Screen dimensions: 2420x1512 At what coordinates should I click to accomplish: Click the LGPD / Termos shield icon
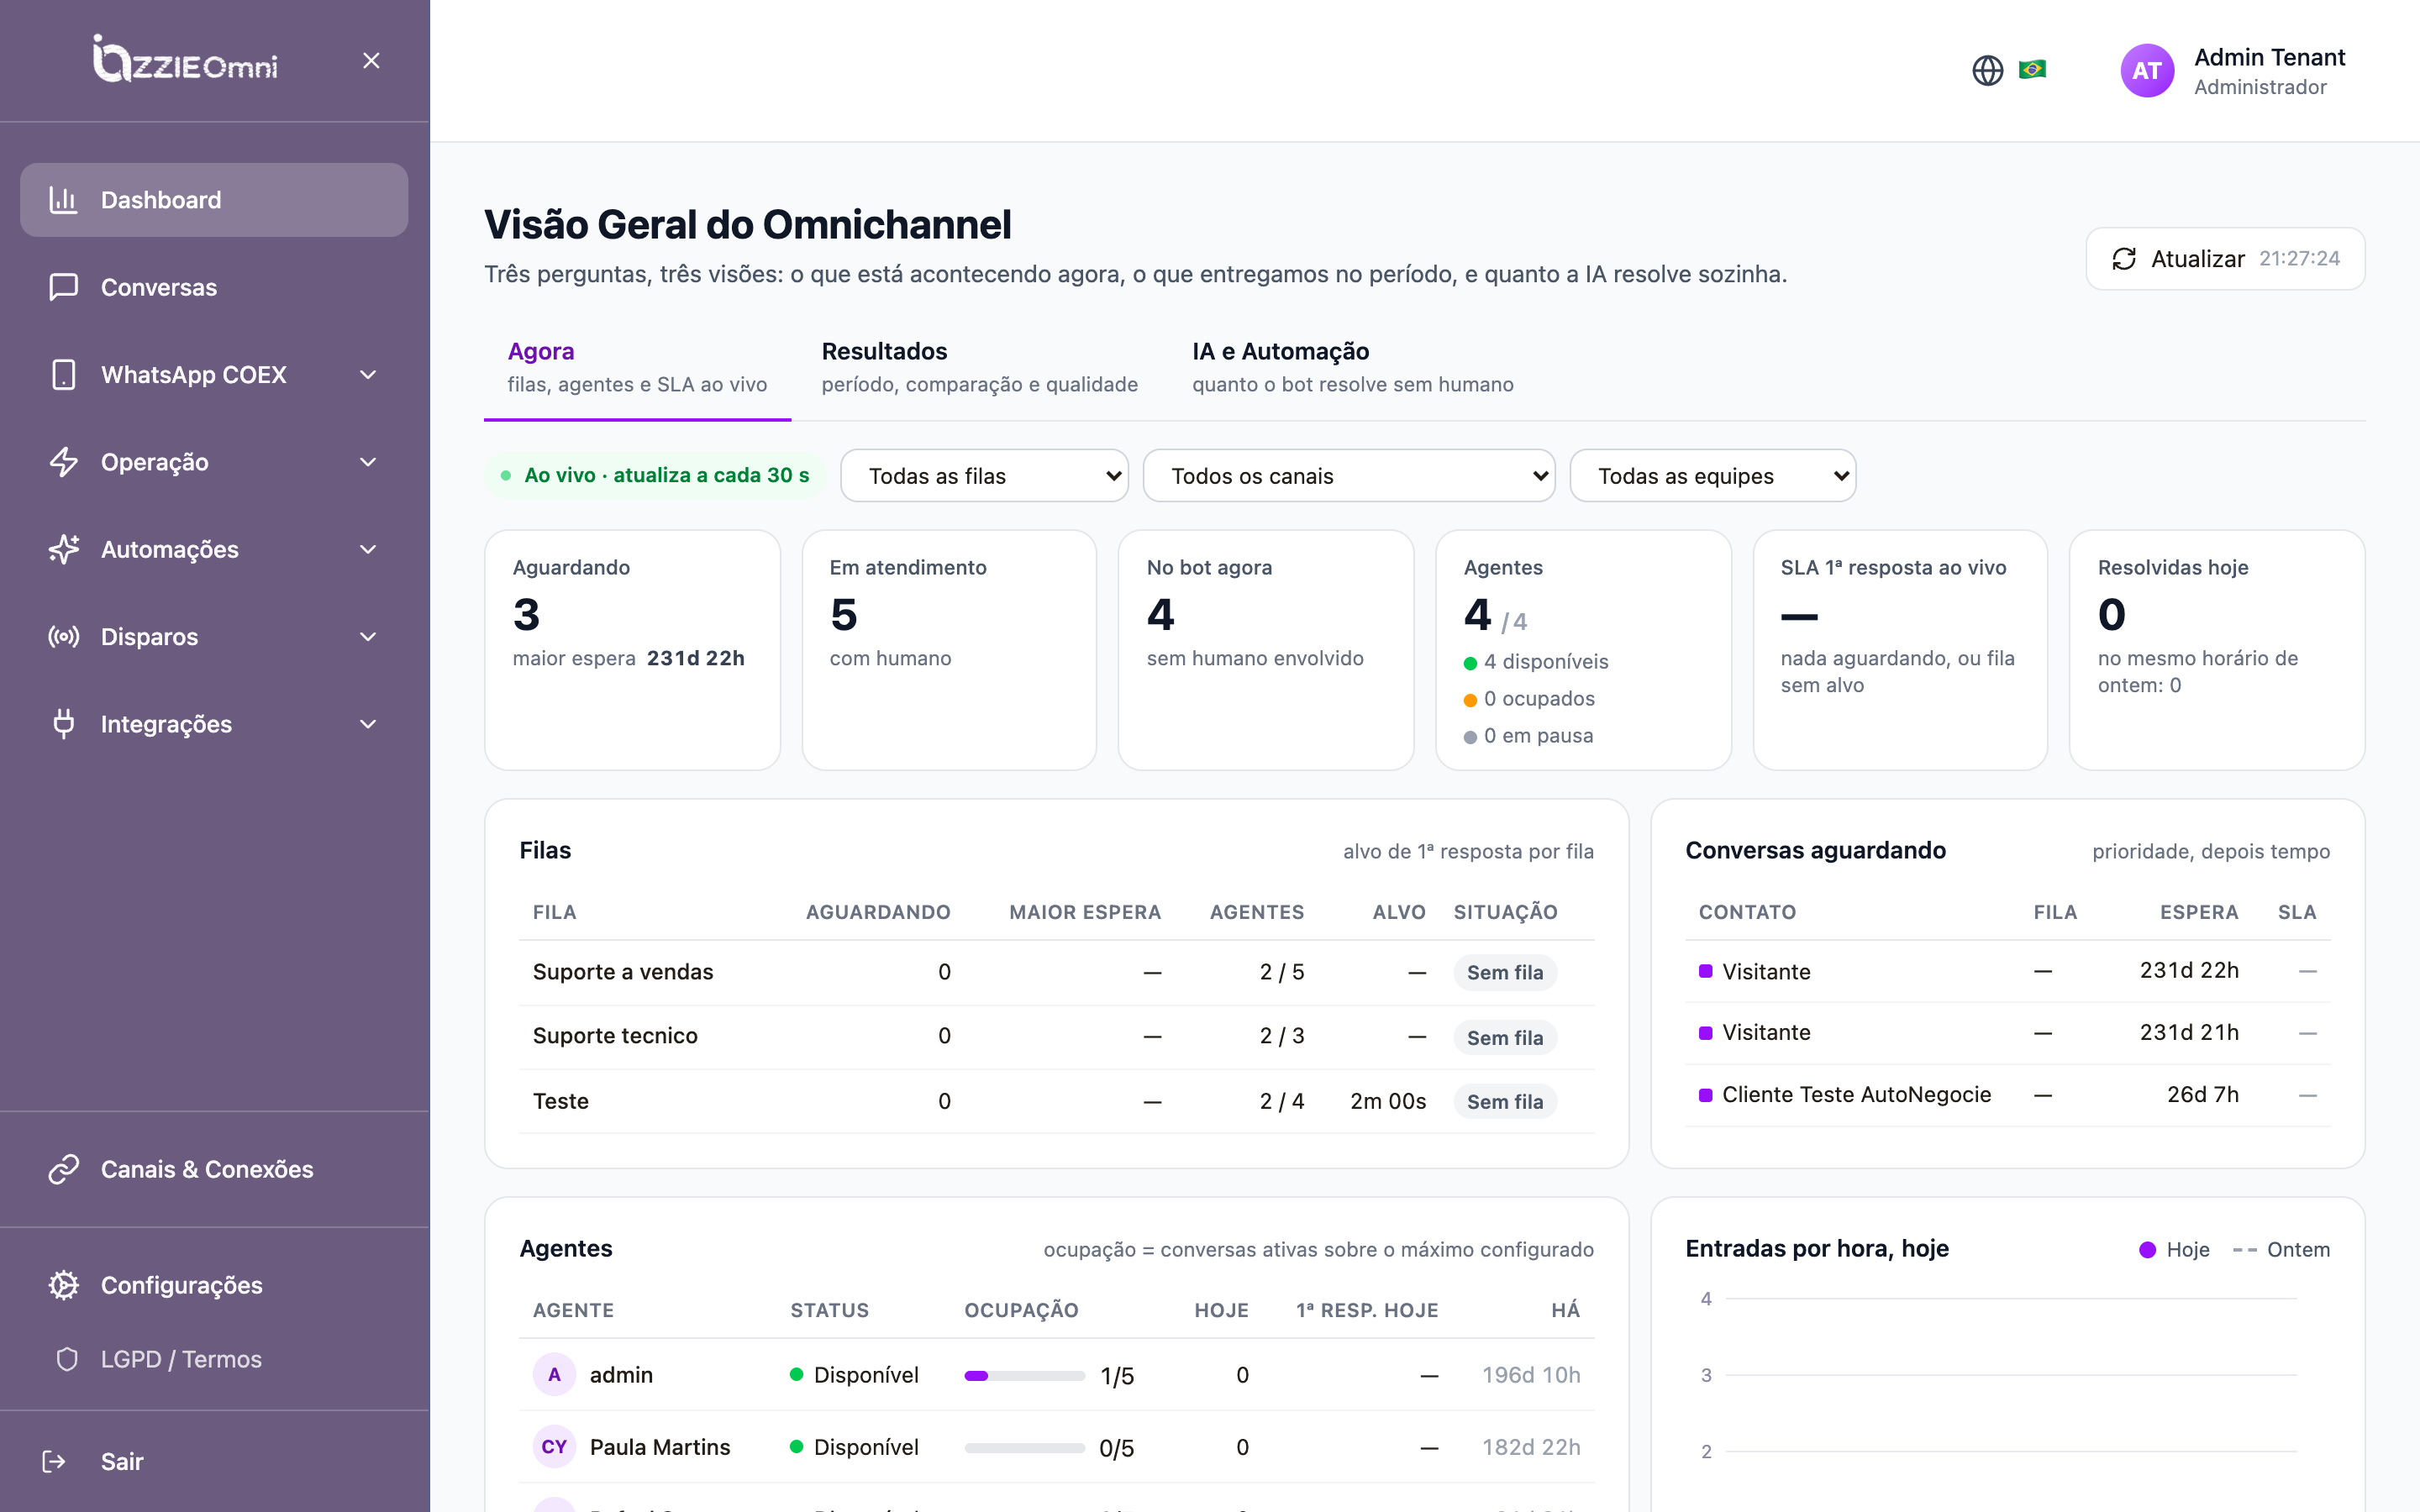coord(67,1359)
